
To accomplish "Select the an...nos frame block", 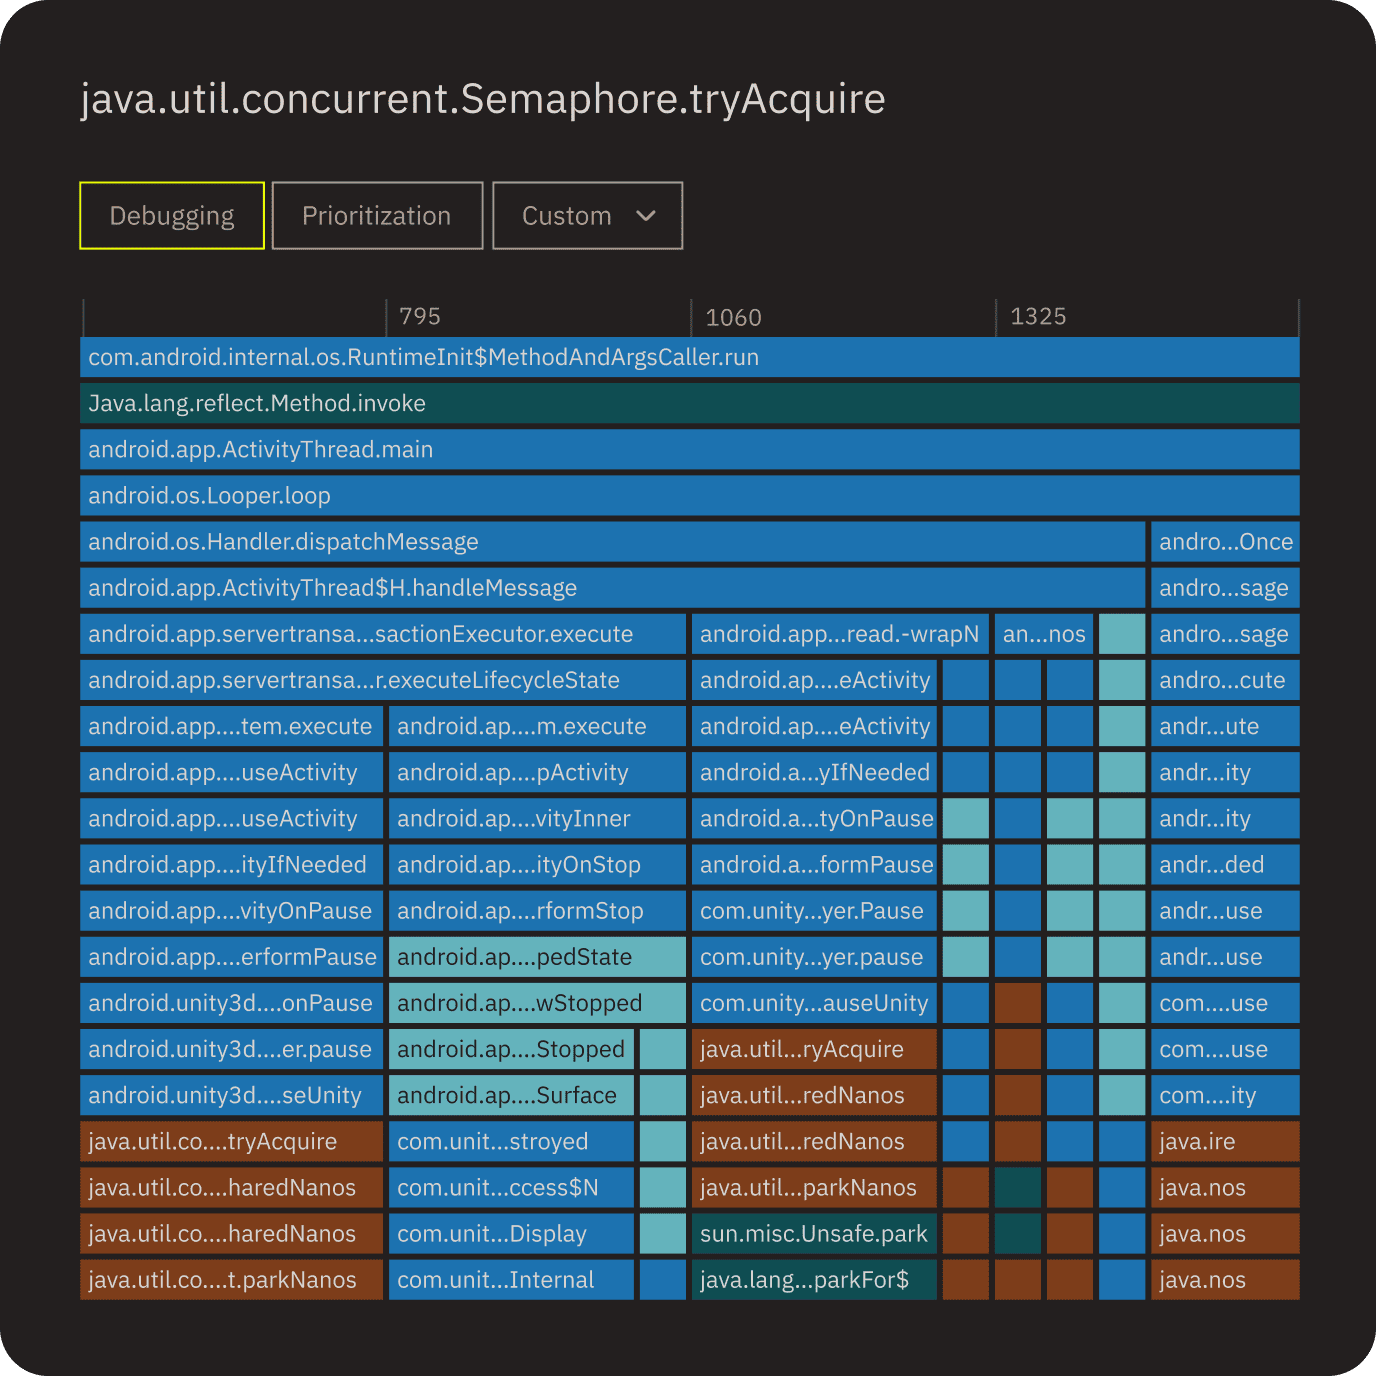I will [x=1044, y=633].
